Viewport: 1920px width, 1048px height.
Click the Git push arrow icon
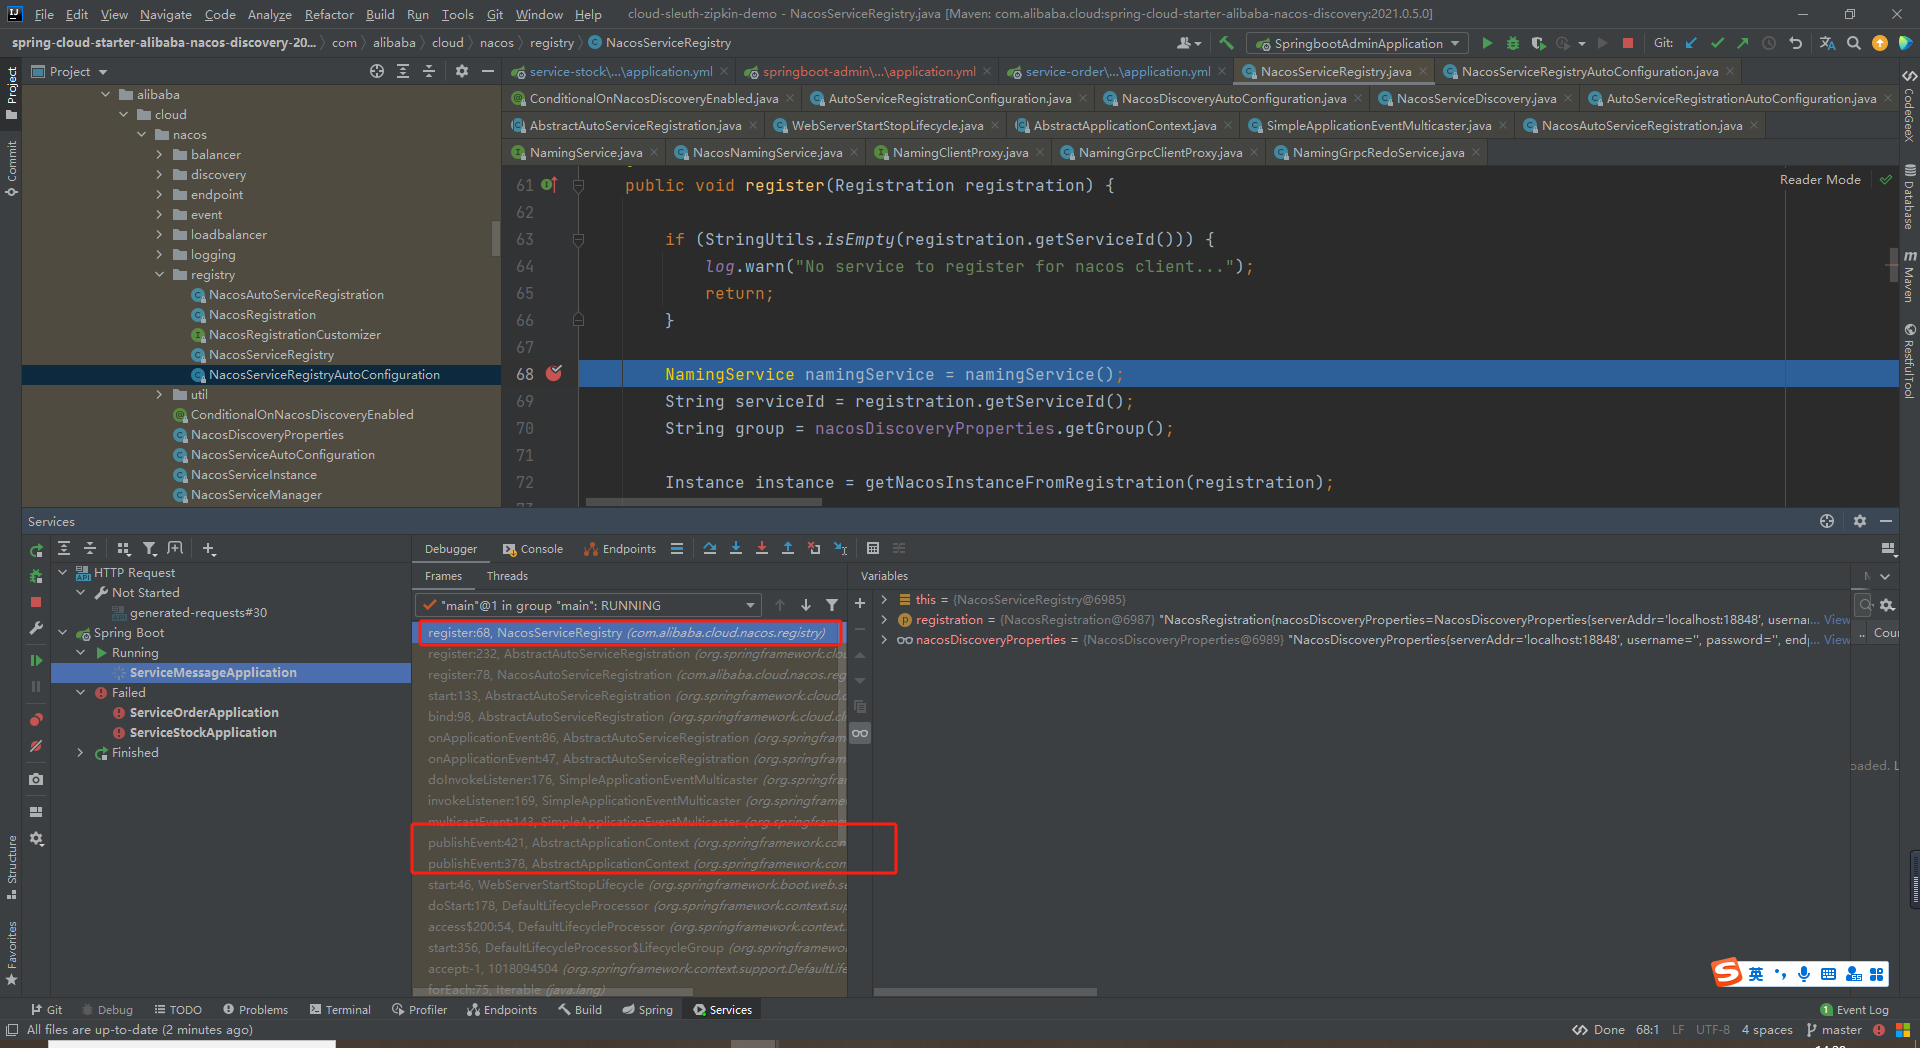coord(1743,43)
